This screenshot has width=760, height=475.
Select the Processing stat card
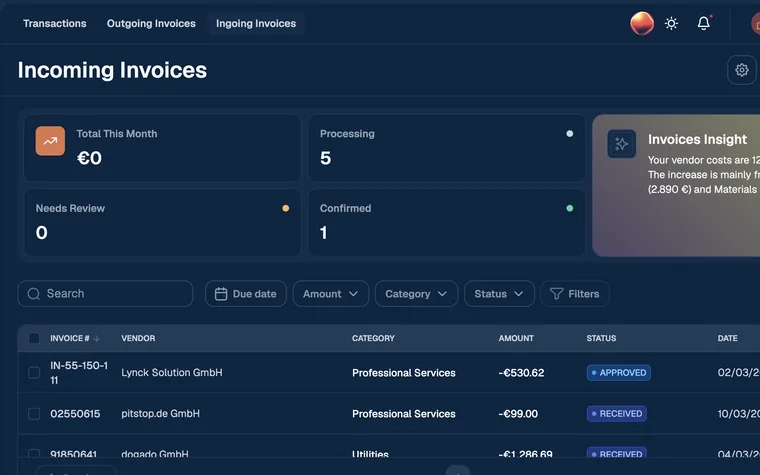point(447,148)
